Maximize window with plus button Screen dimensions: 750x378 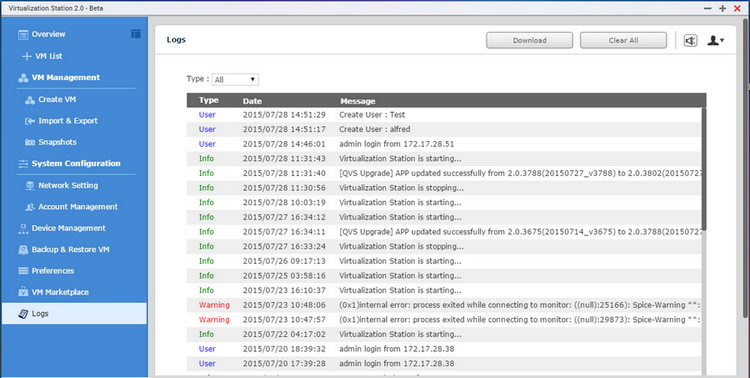(x=722, y=9)
